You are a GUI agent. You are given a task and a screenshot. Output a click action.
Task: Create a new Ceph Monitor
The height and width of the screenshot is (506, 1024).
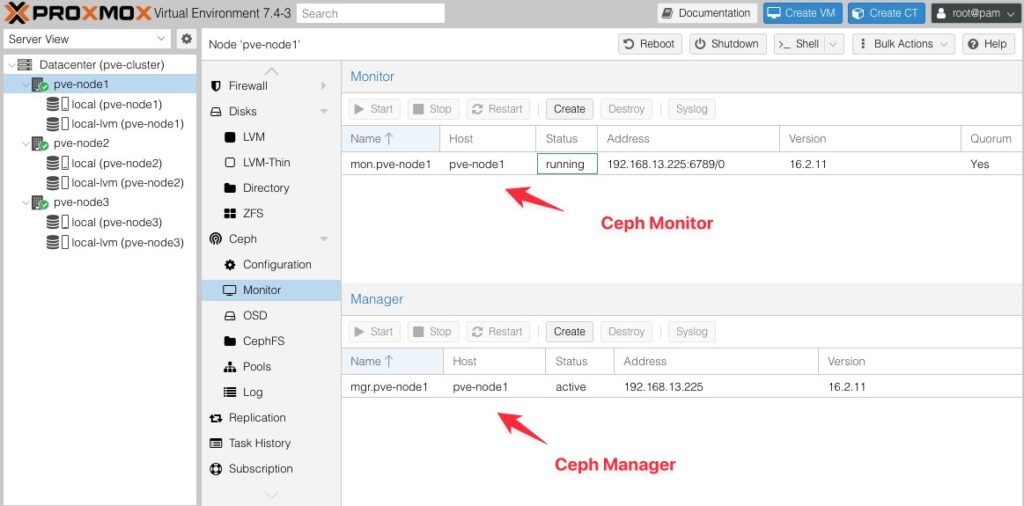tap(569, 109)
